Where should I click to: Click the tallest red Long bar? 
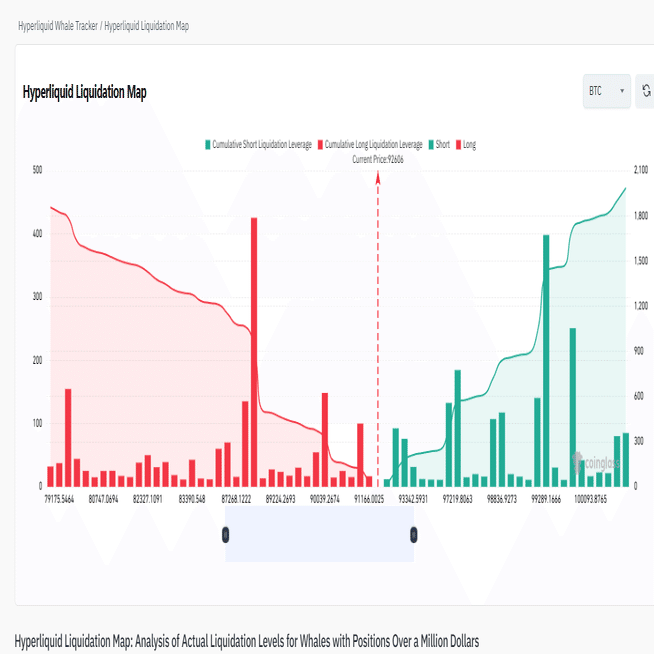coord(254,350)
